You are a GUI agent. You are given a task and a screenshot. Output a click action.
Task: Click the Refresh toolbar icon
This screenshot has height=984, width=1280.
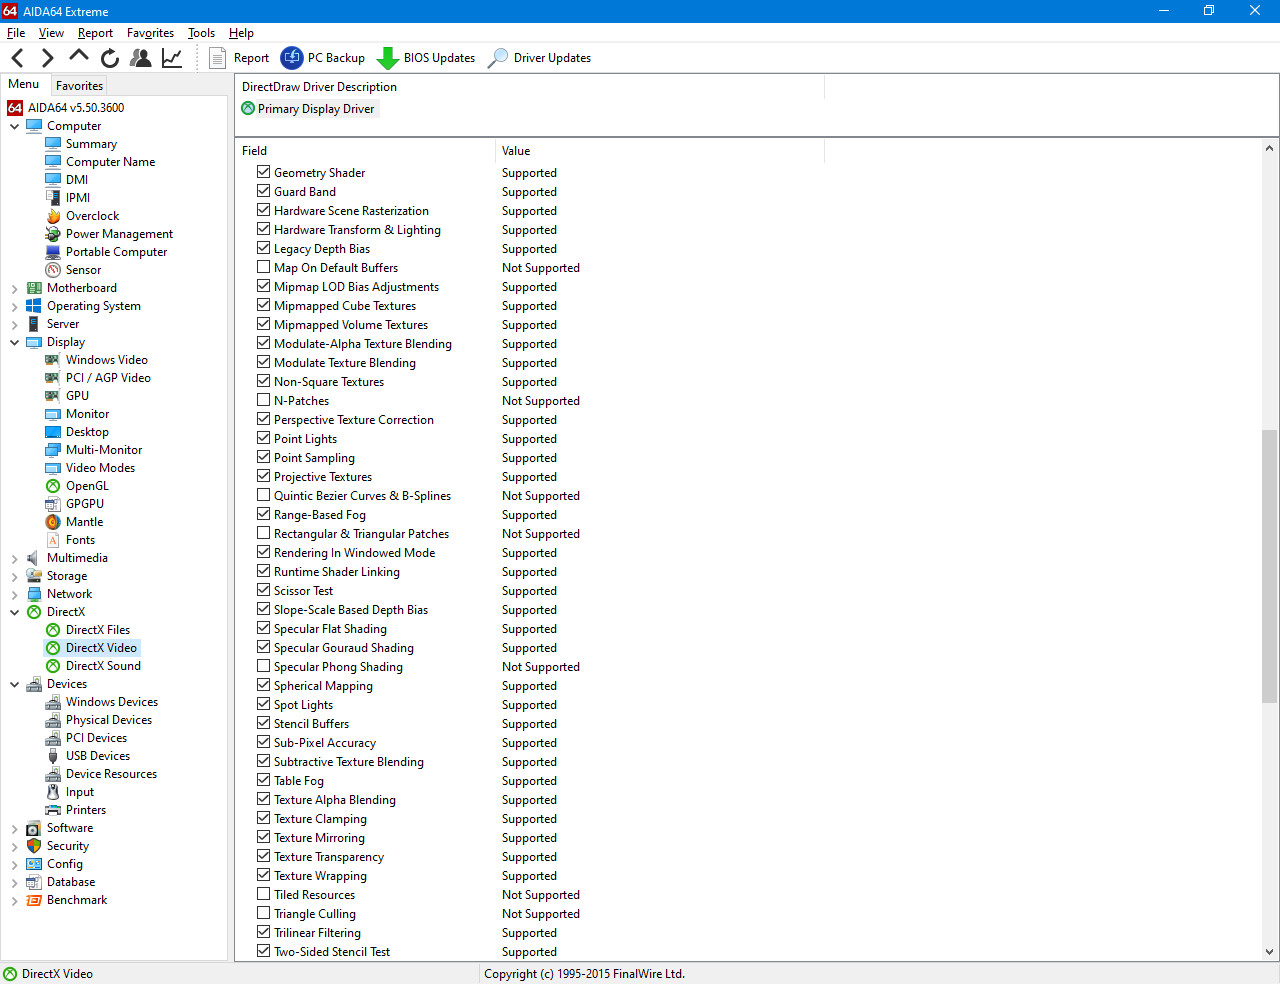click(110, 58)
